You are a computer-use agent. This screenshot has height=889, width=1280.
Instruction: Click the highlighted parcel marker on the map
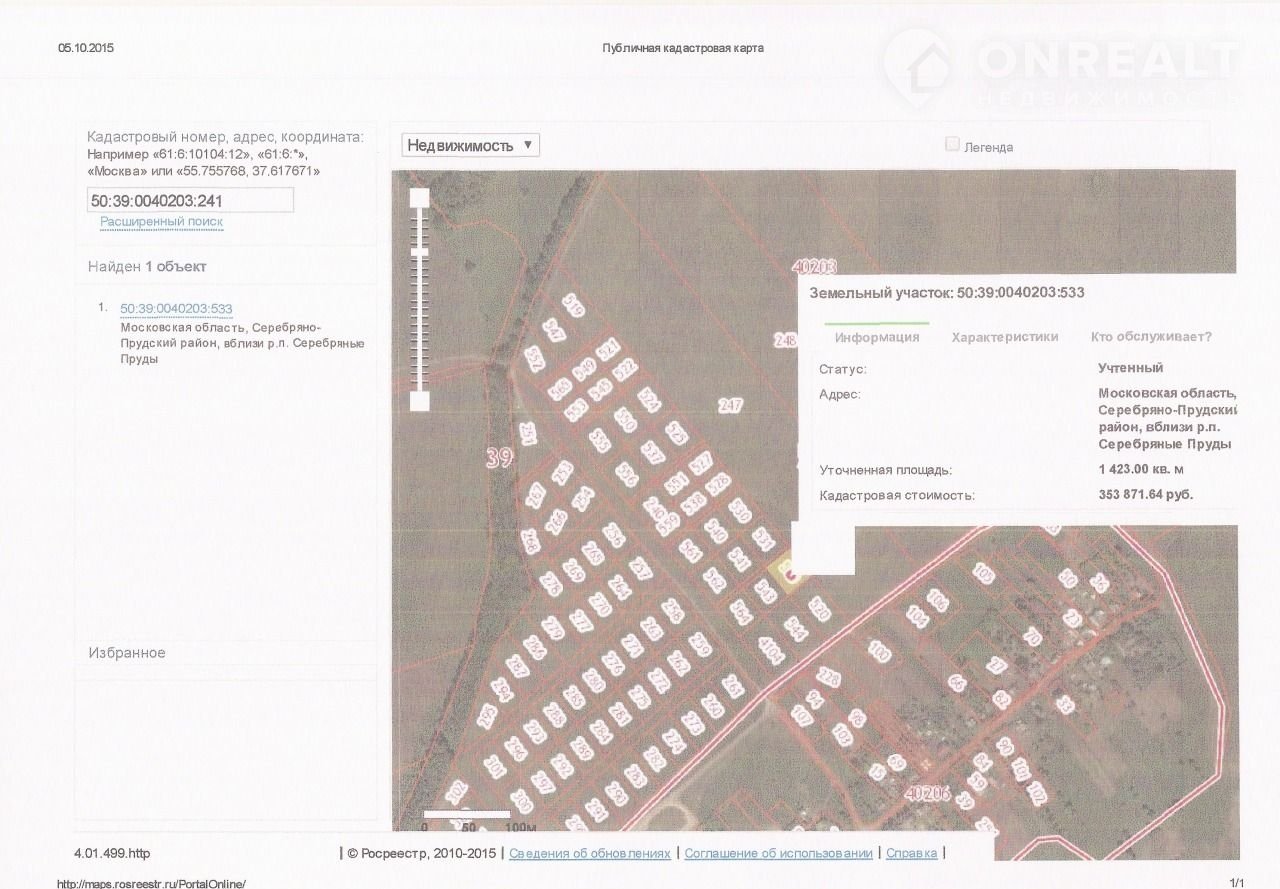point(789,573)
